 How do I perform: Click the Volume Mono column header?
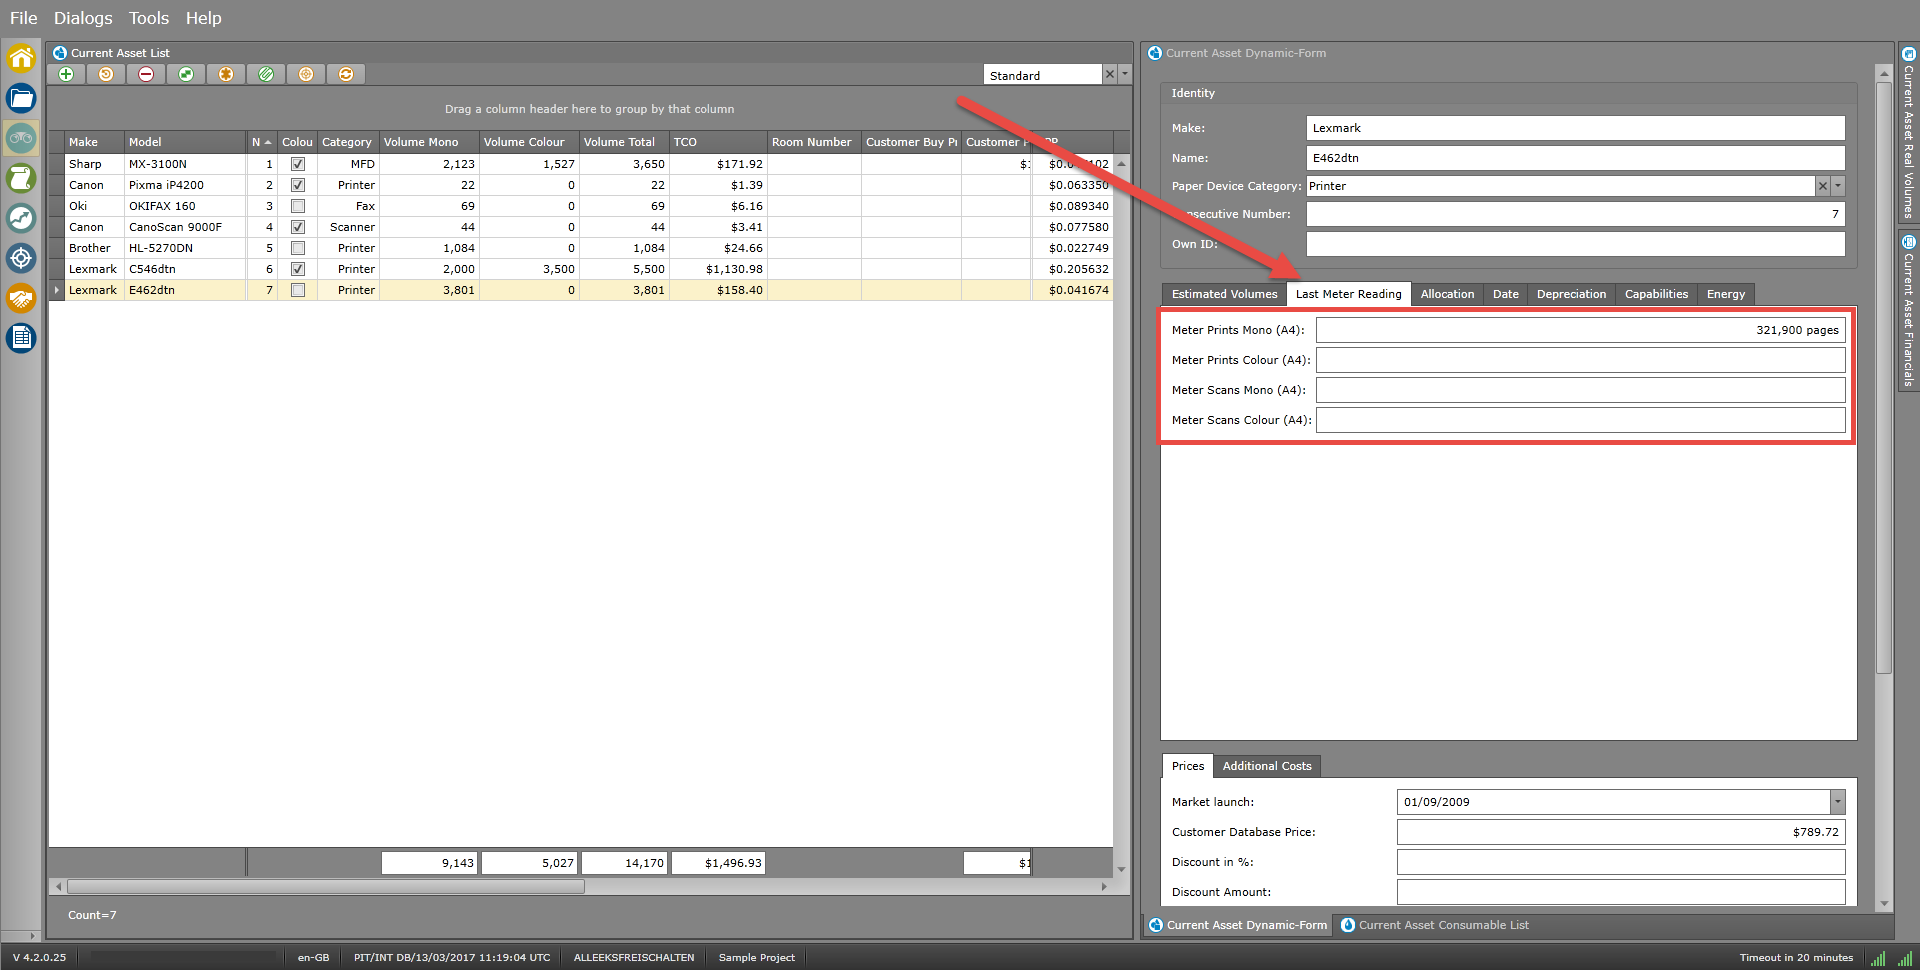429,142
